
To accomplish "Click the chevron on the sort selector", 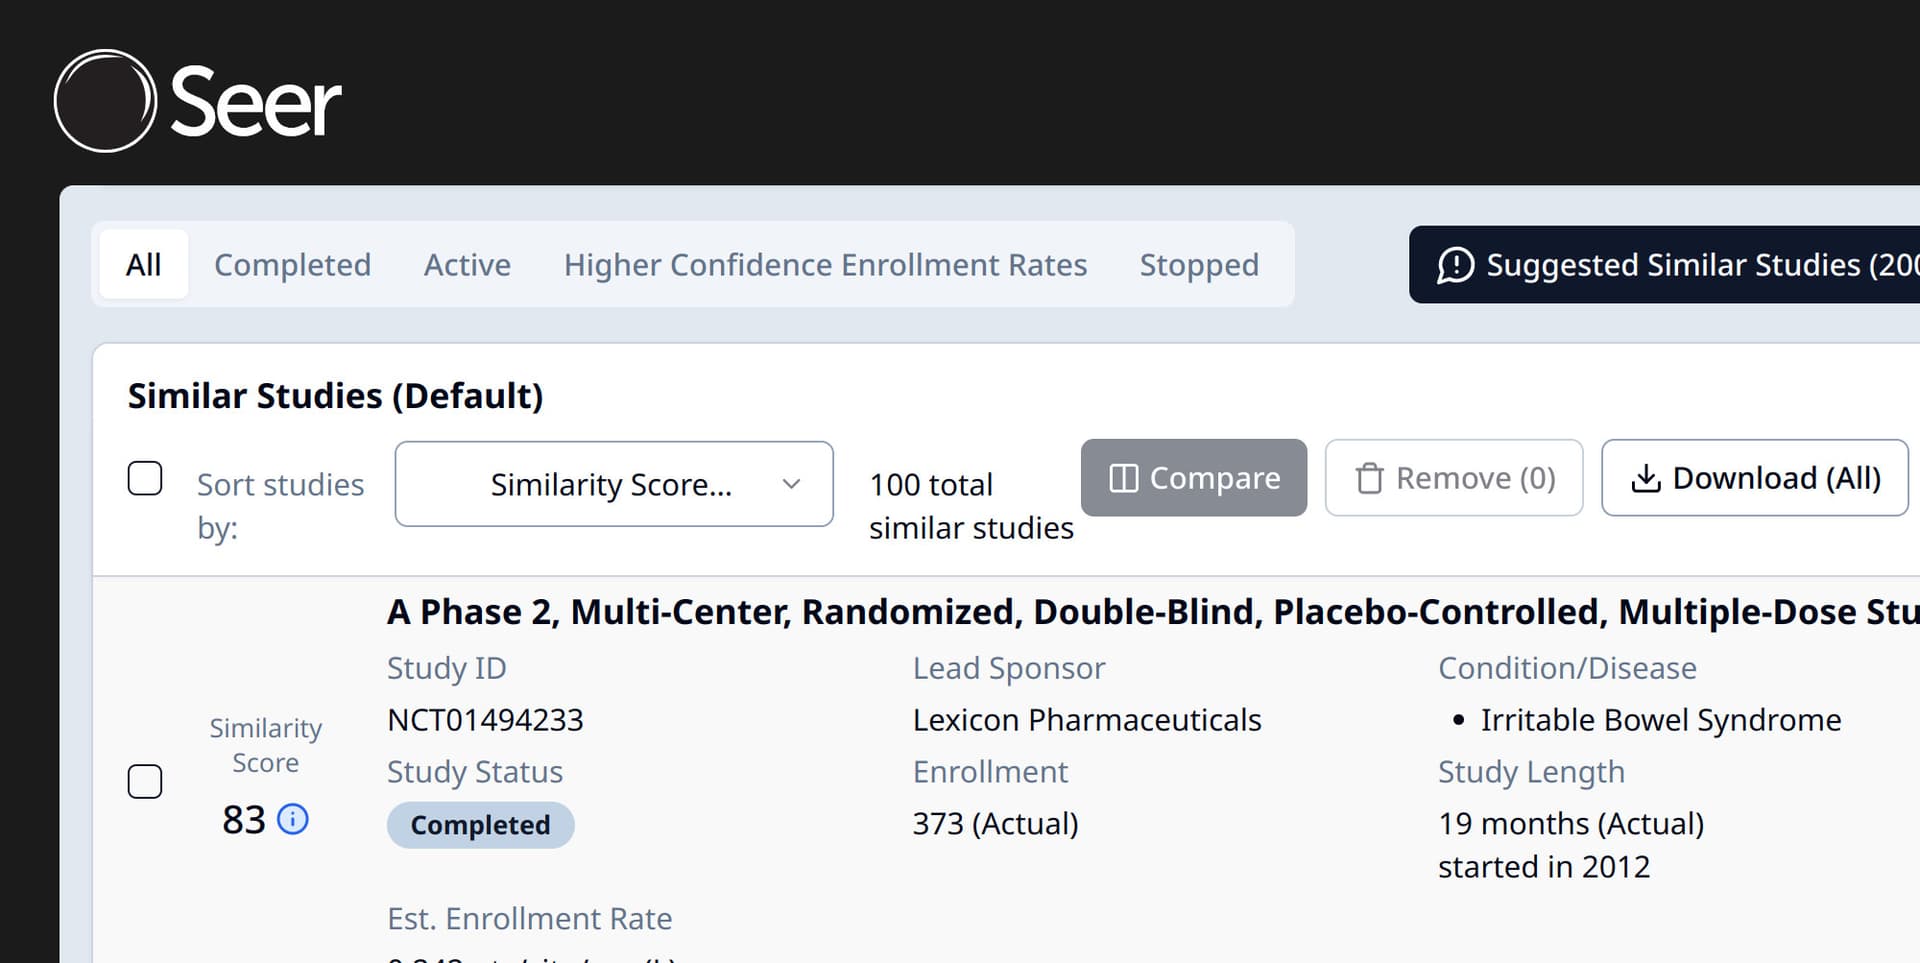I will [791, 484].
